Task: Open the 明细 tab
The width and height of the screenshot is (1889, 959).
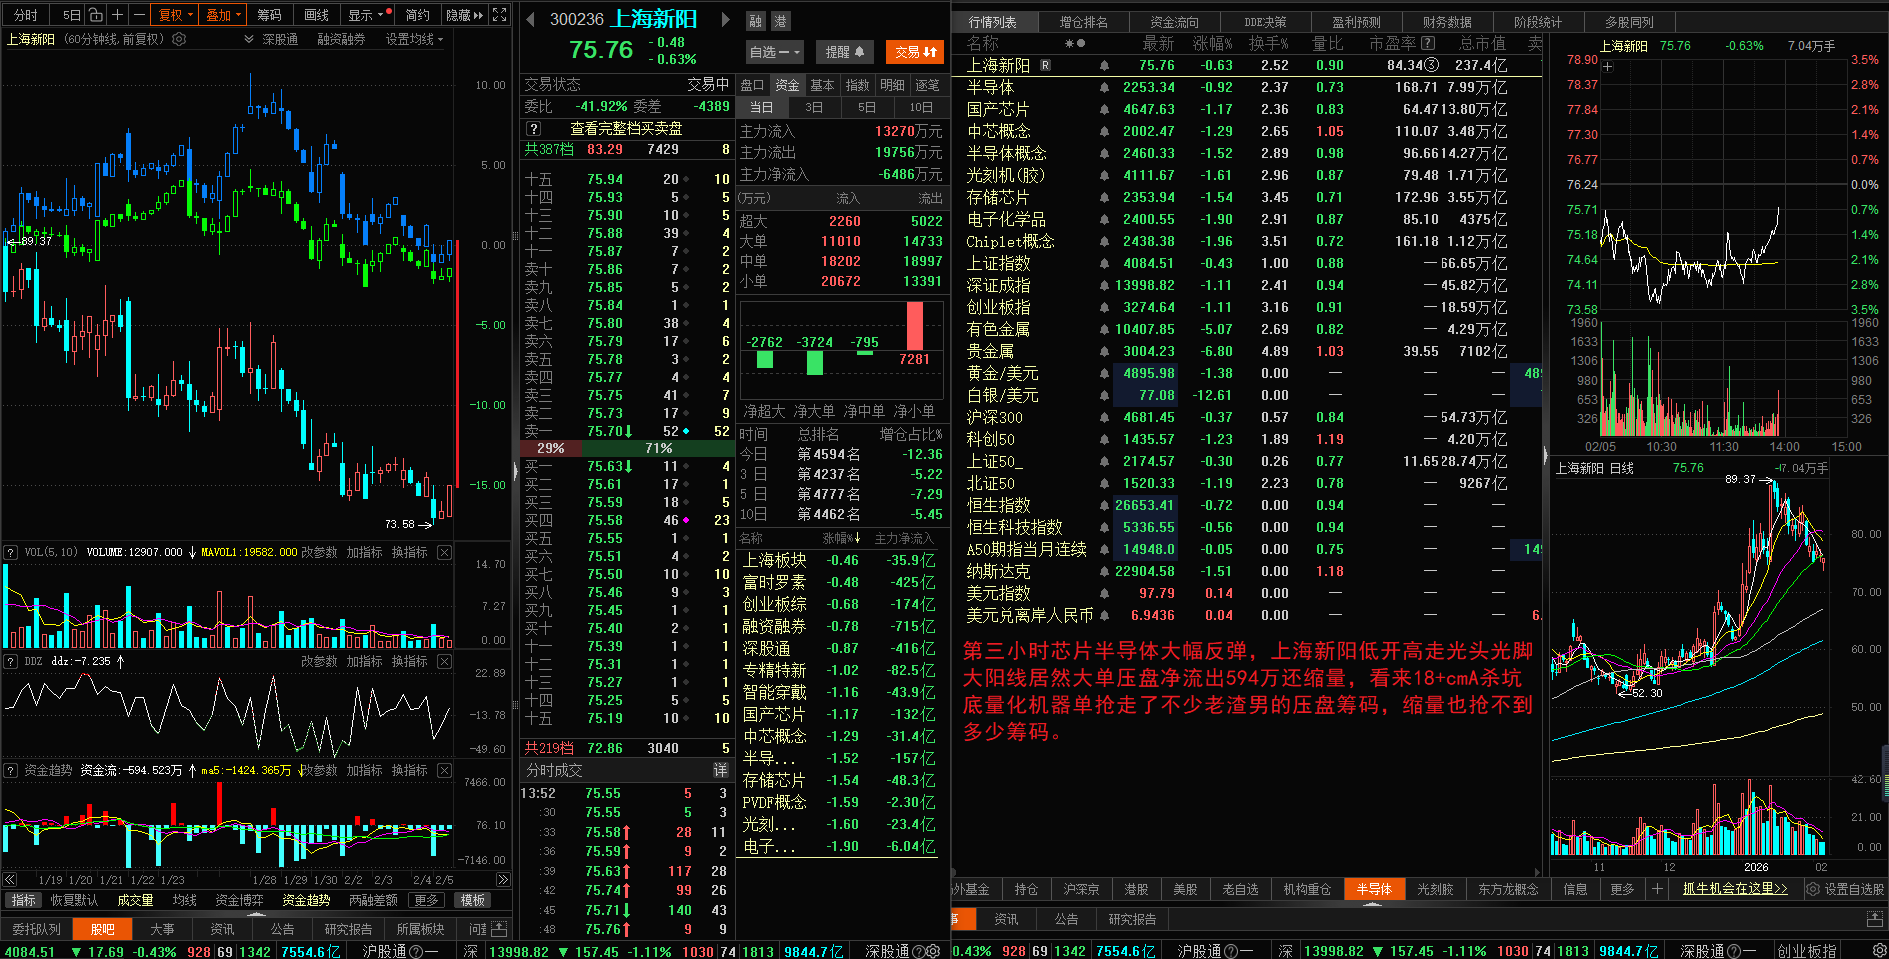Action: coord(892,85)
